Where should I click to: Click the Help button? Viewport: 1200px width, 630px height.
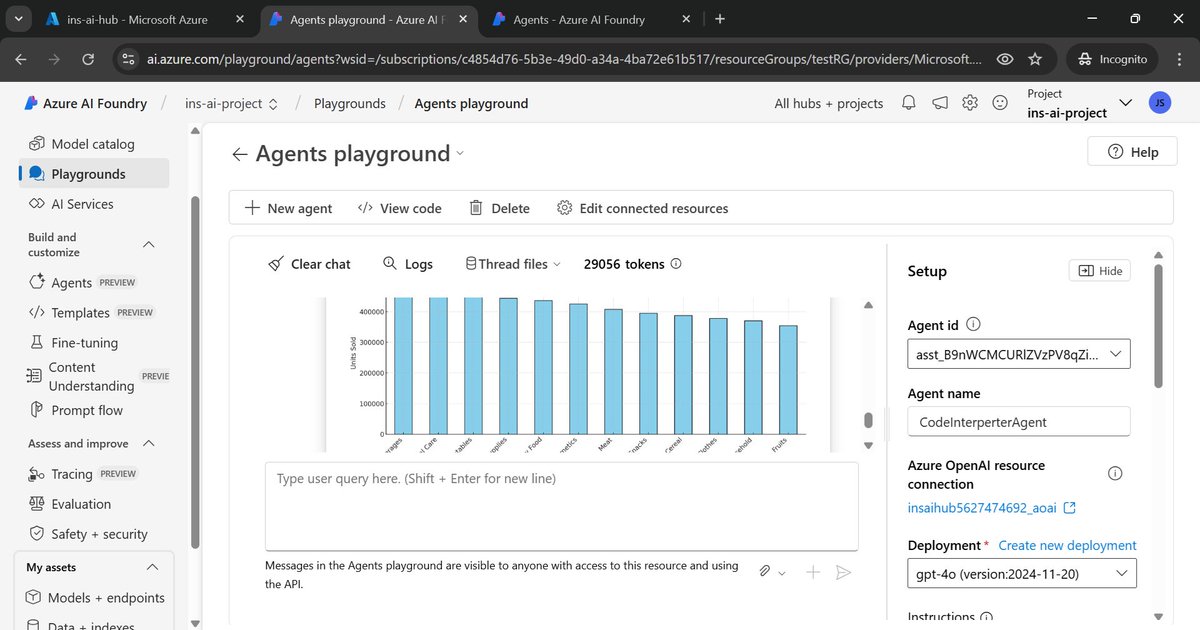1132,152
